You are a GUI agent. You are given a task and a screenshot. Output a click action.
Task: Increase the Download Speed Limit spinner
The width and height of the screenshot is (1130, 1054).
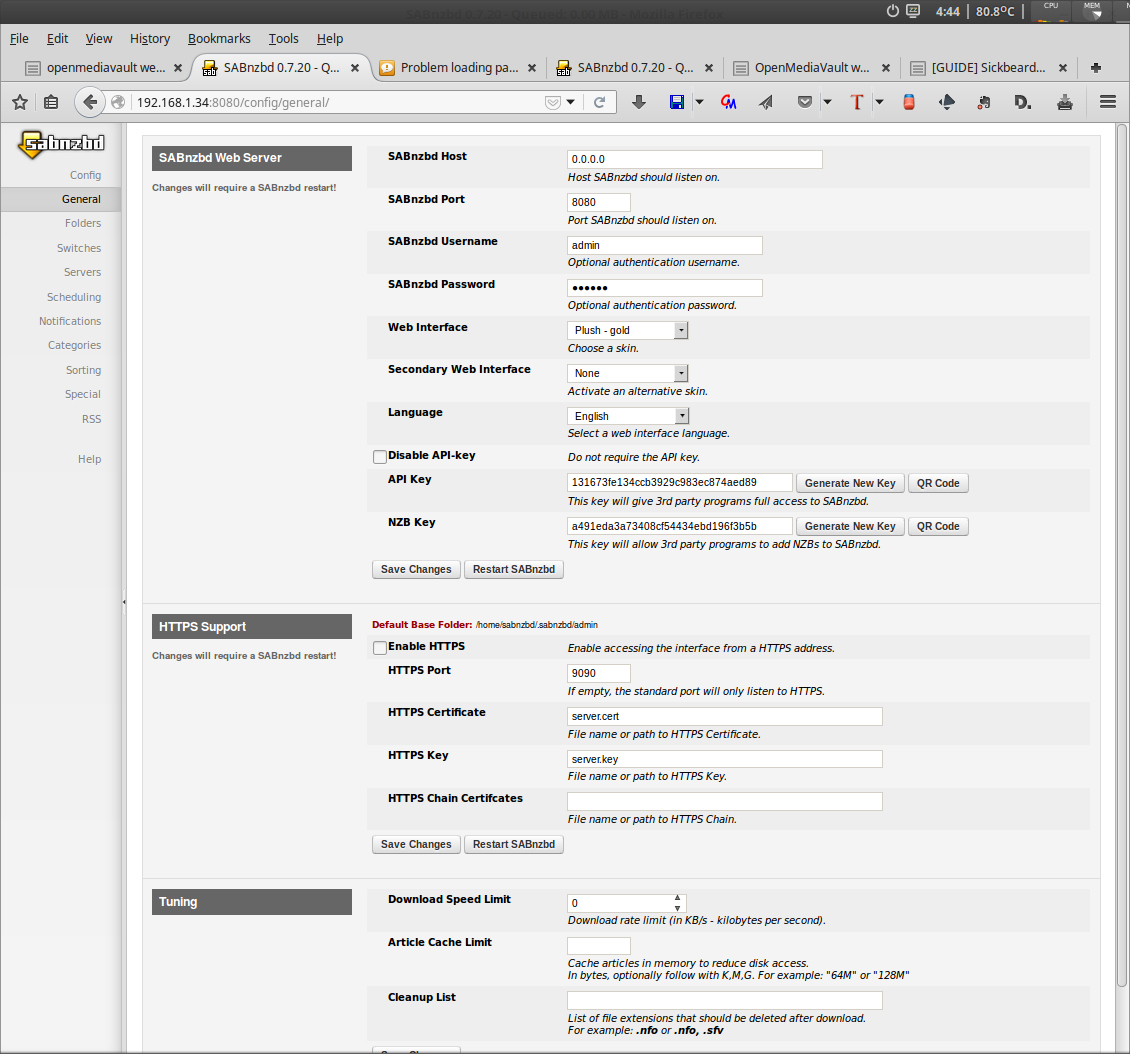[678, 898]
